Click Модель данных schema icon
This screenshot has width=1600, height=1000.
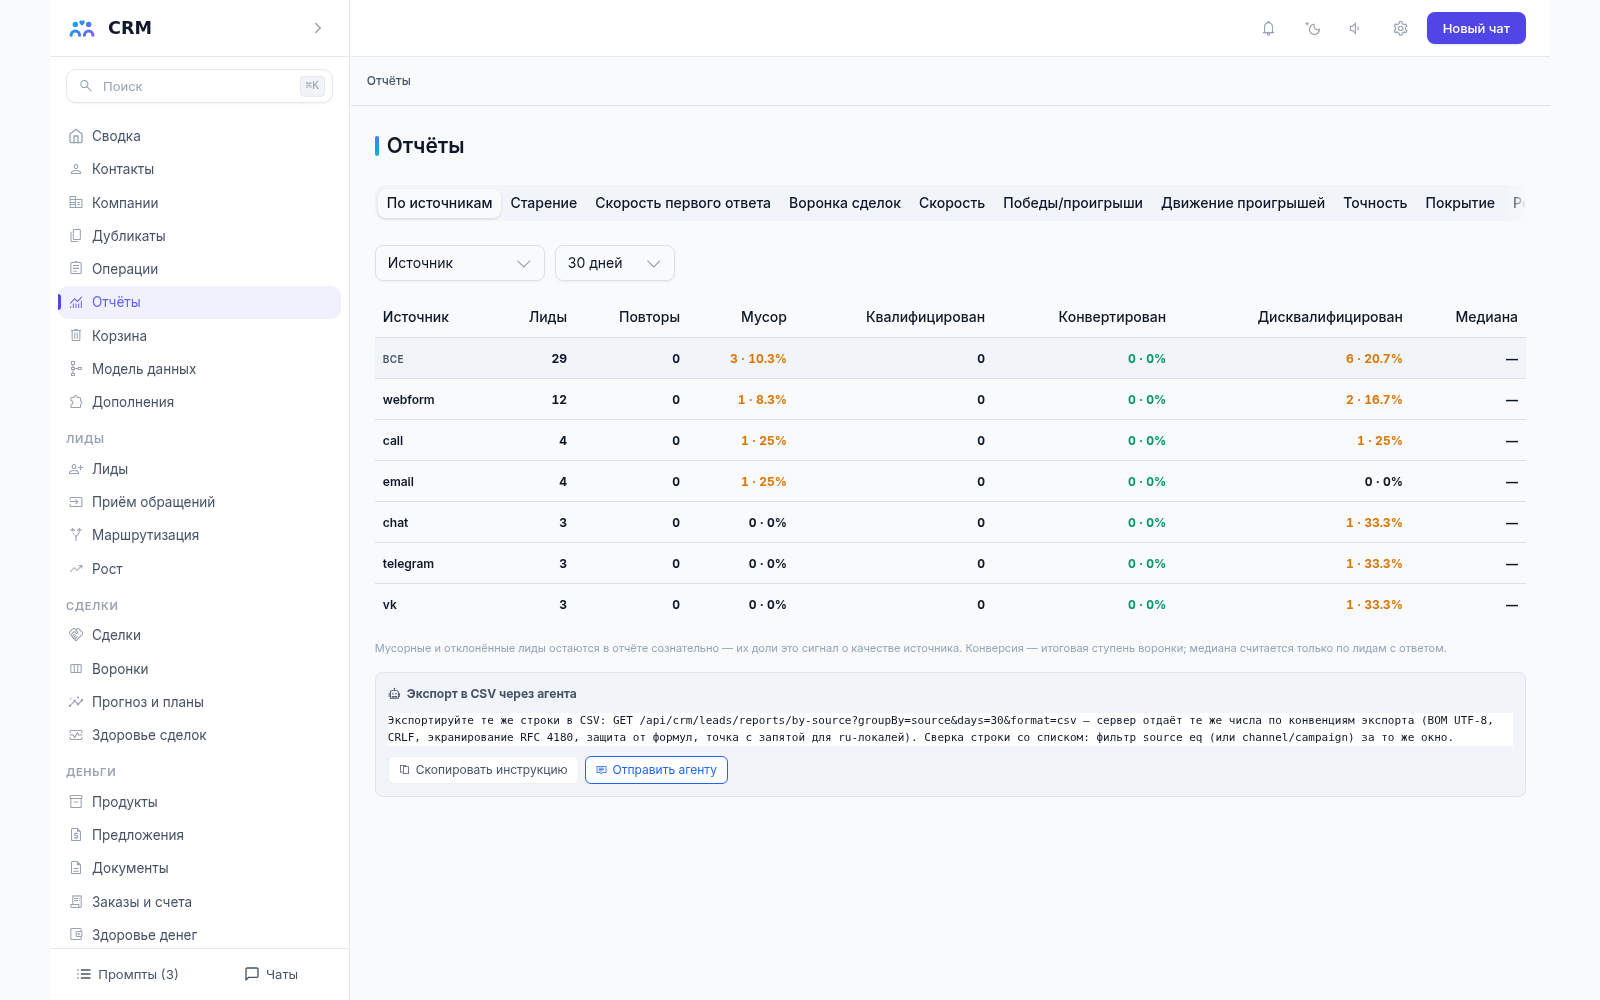click(76, 369)
